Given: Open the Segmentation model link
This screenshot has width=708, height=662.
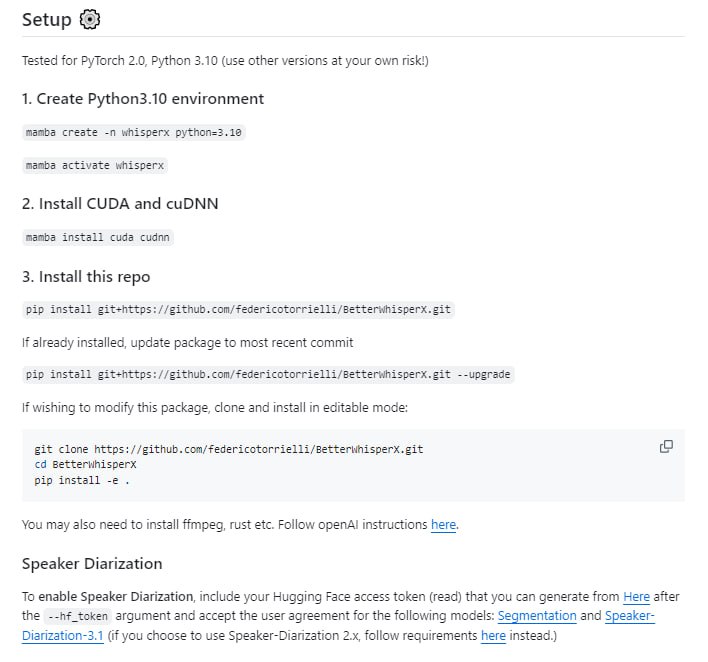Looking at the screenshot, I should point(537,616).
